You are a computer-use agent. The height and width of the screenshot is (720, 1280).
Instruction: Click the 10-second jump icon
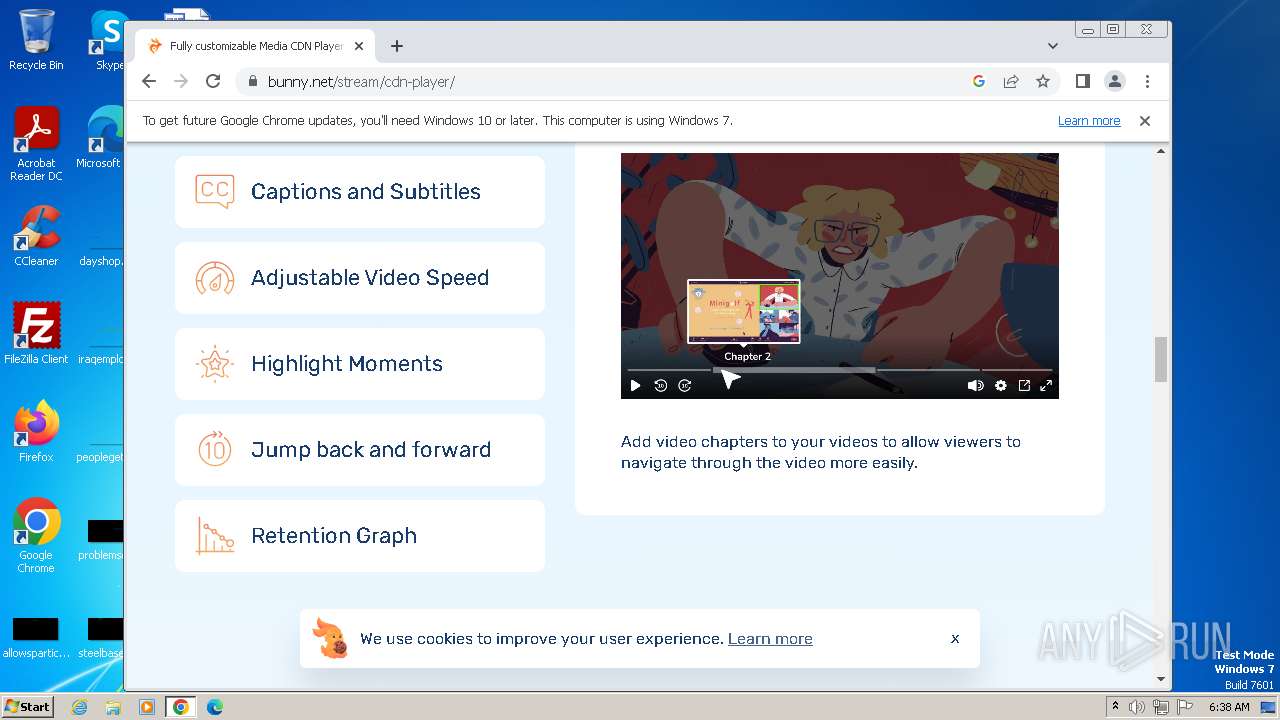coord(215,450)
